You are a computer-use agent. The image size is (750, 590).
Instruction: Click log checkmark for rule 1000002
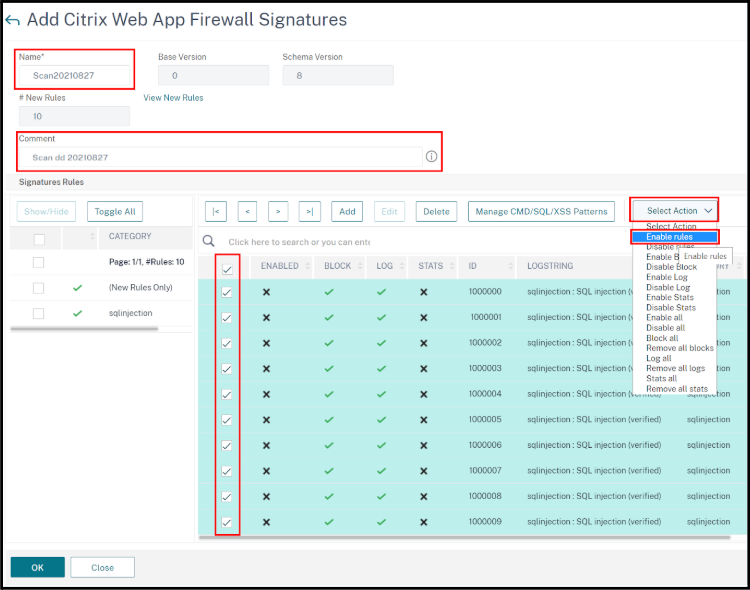pyautogui.click(x=381, y=343)
